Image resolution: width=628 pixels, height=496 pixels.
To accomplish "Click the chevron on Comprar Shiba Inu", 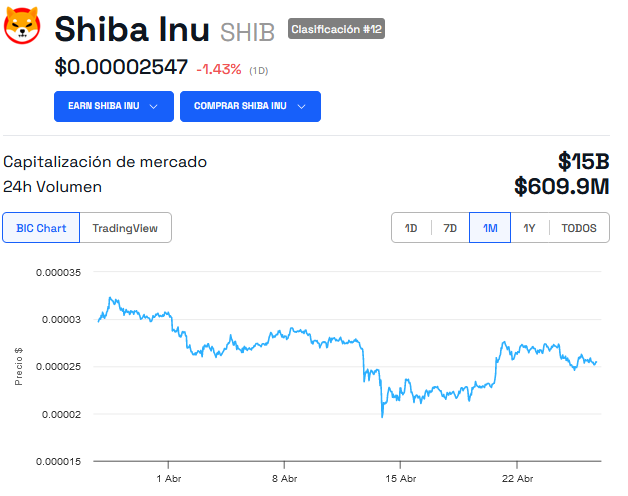I will click(x=302, y=107).
